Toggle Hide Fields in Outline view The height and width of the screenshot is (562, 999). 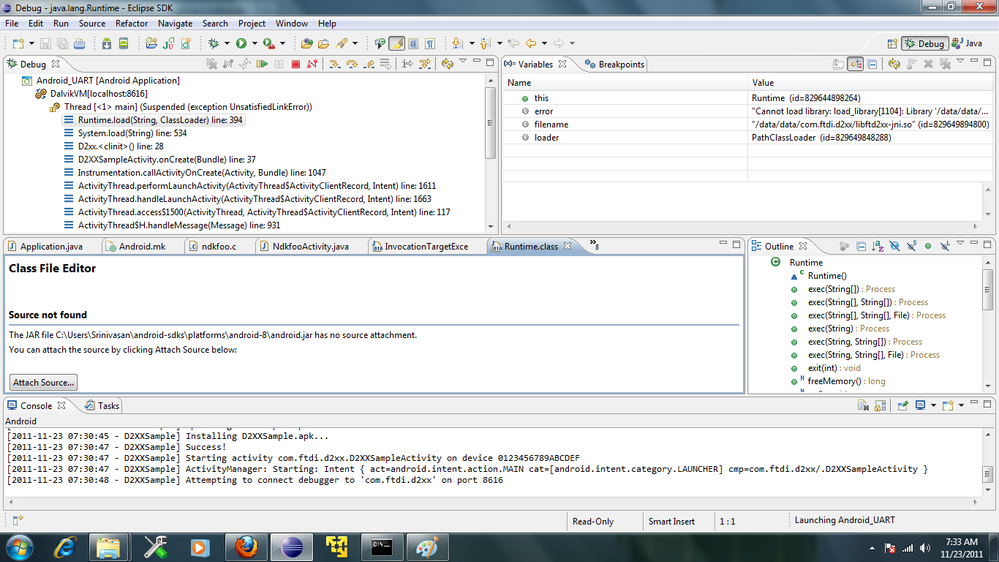click(895, 246)
